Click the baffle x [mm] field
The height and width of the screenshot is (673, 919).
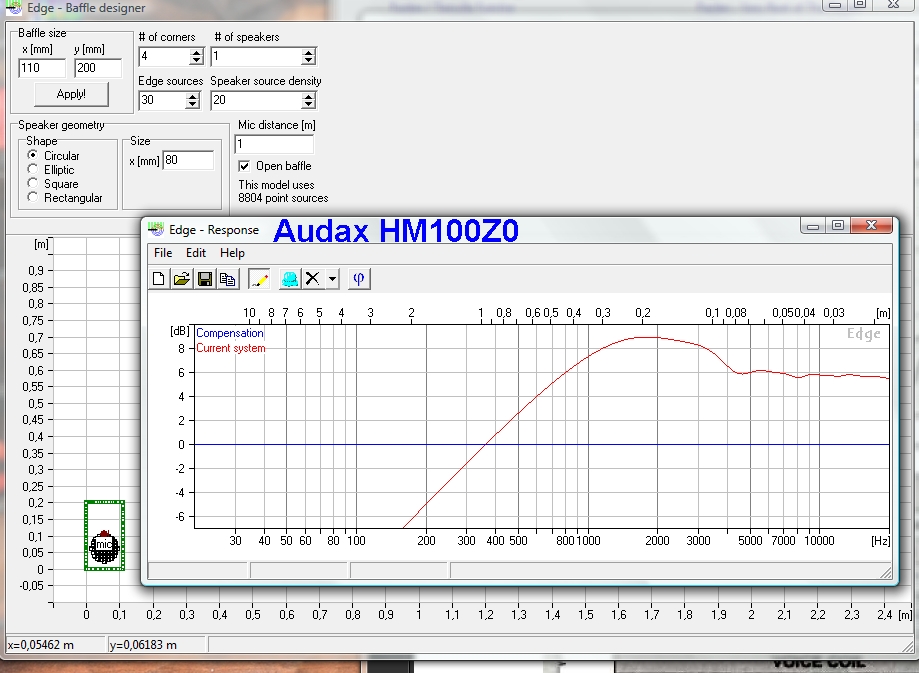point(42,68)
